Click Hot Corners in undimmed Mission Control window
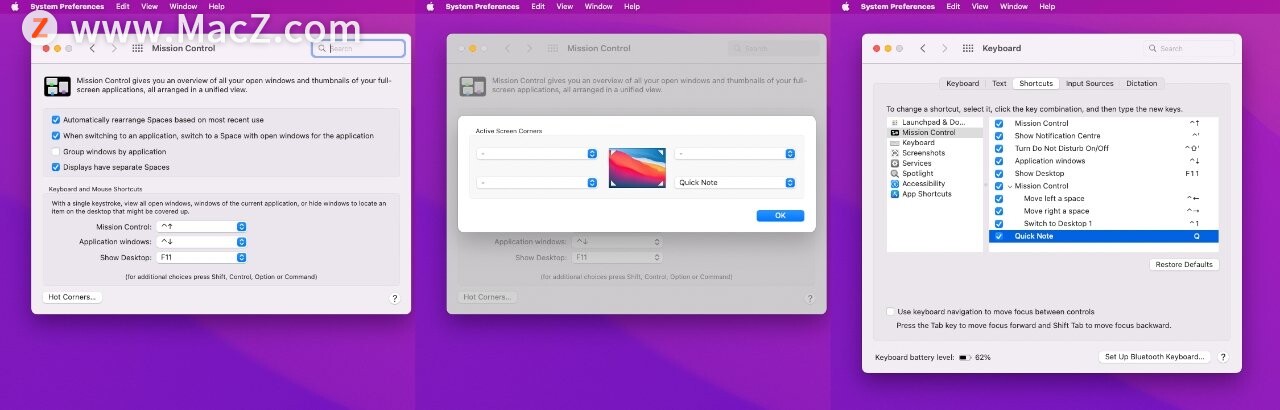 click(73, 297)
